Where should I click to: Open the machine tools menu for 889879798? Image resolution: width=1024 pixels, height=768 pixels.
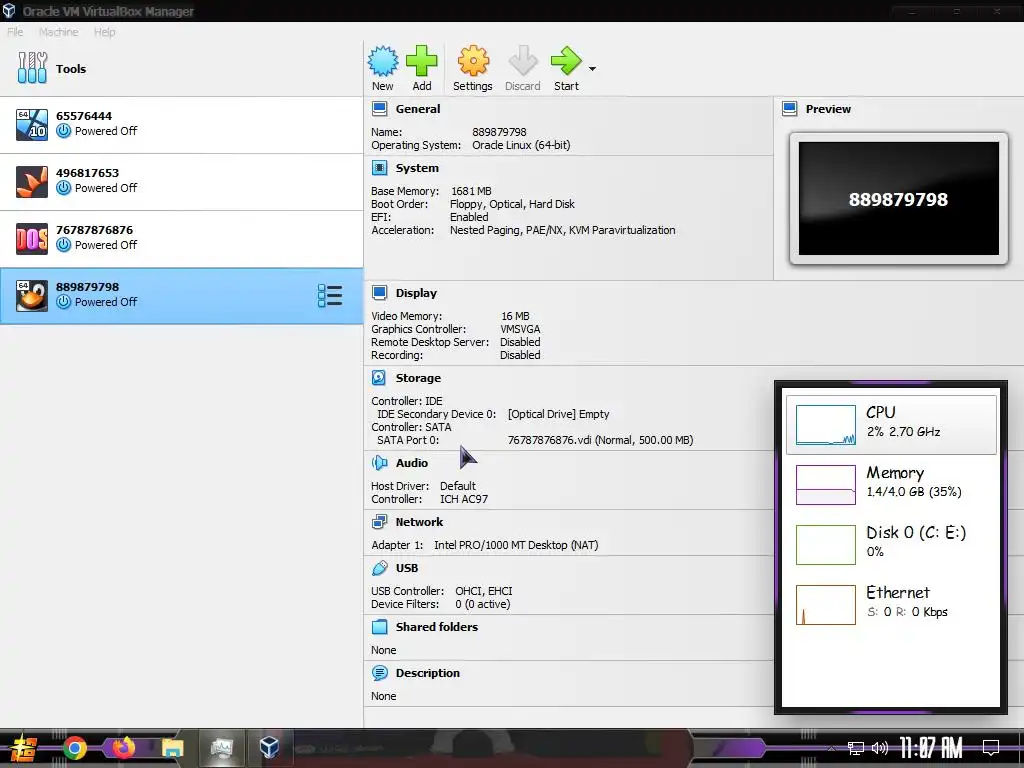pos(330,296)
